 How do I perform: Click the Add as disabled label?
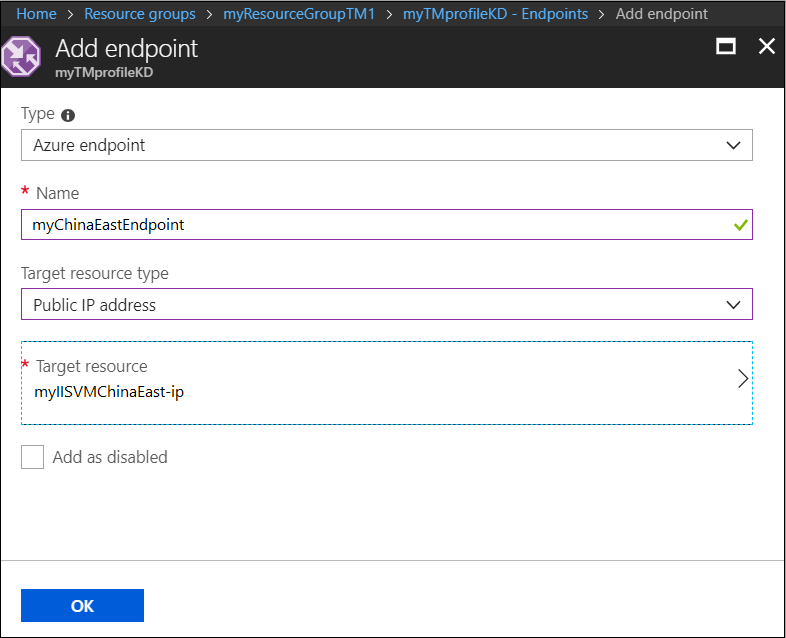pyautogui.click(x=110, y=457)
